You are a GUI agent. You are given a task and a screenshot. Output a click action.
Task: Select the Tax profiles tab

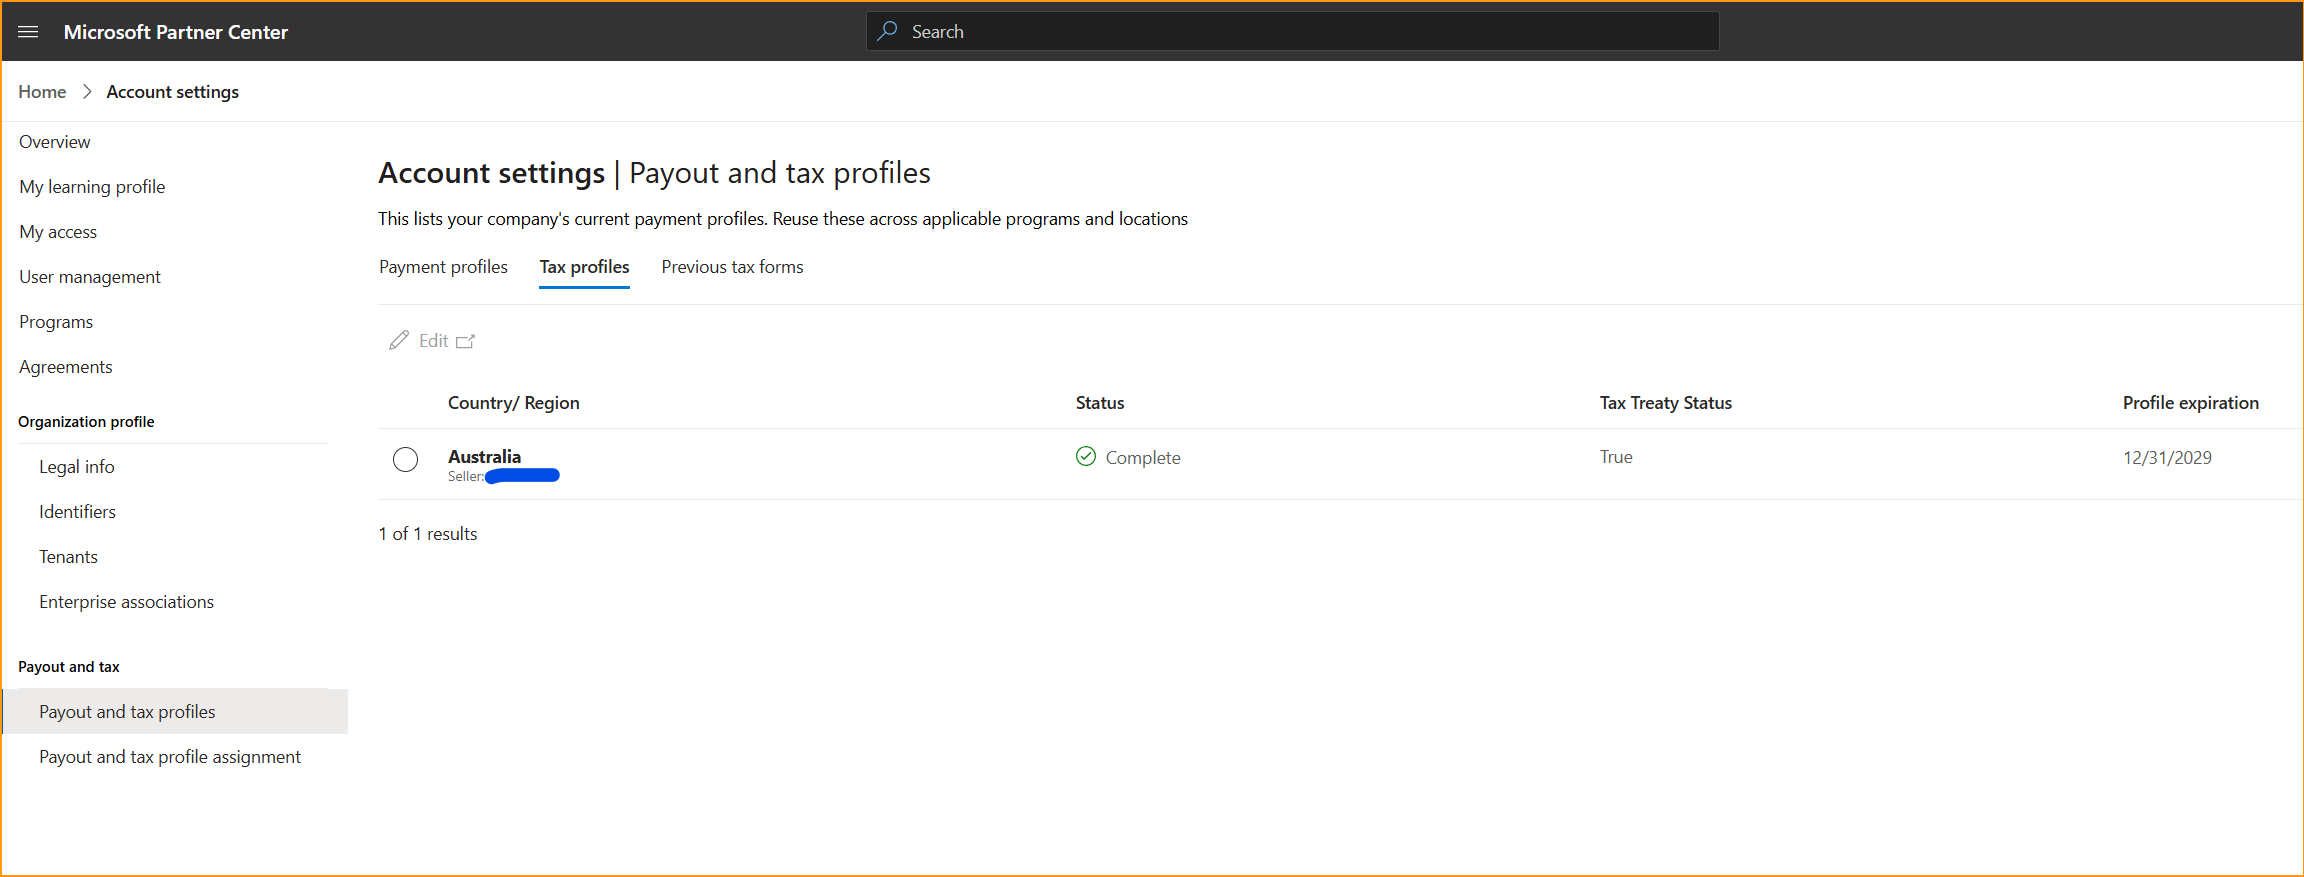pos(584,267)
